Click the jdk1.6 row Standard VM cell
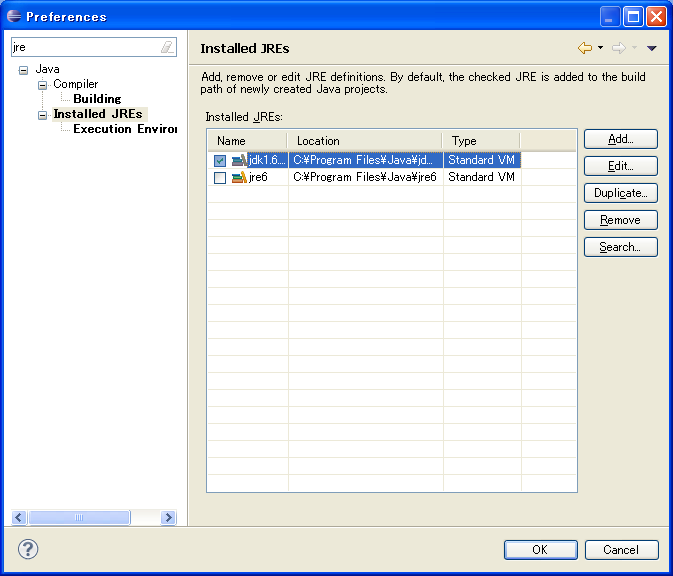 point(482,160)
